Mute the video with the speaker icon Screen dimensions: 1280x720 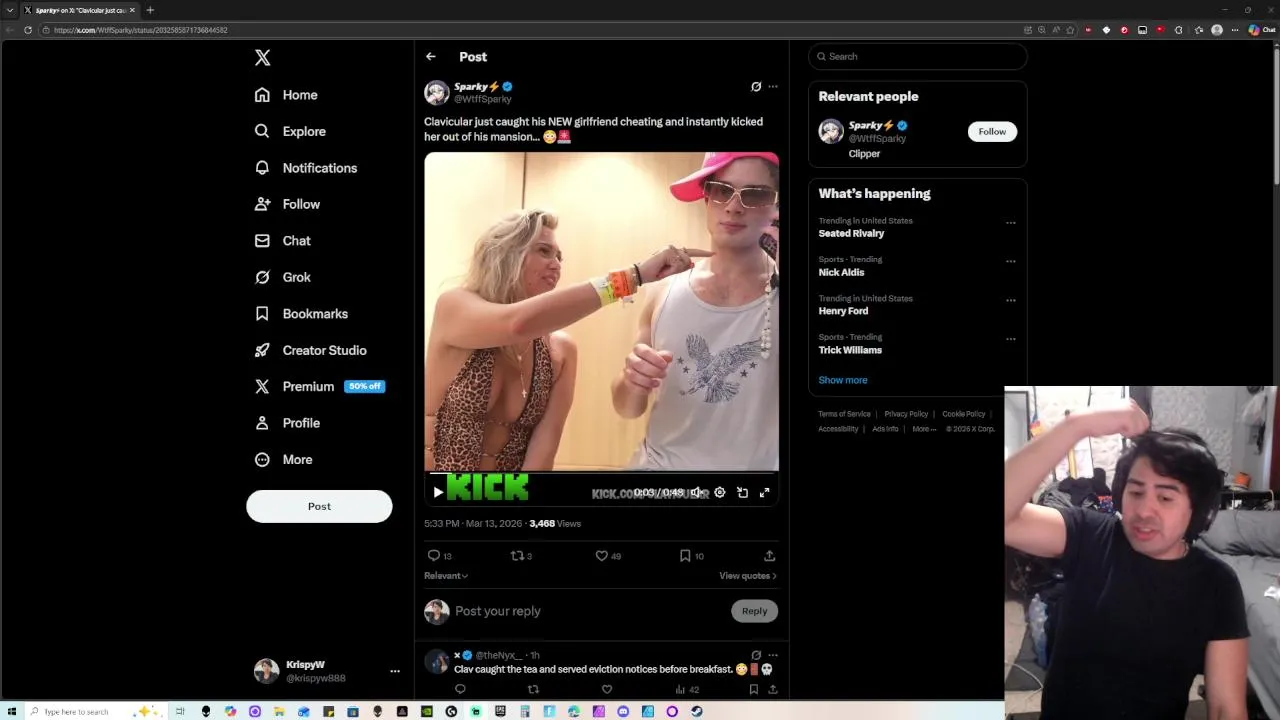697,492
